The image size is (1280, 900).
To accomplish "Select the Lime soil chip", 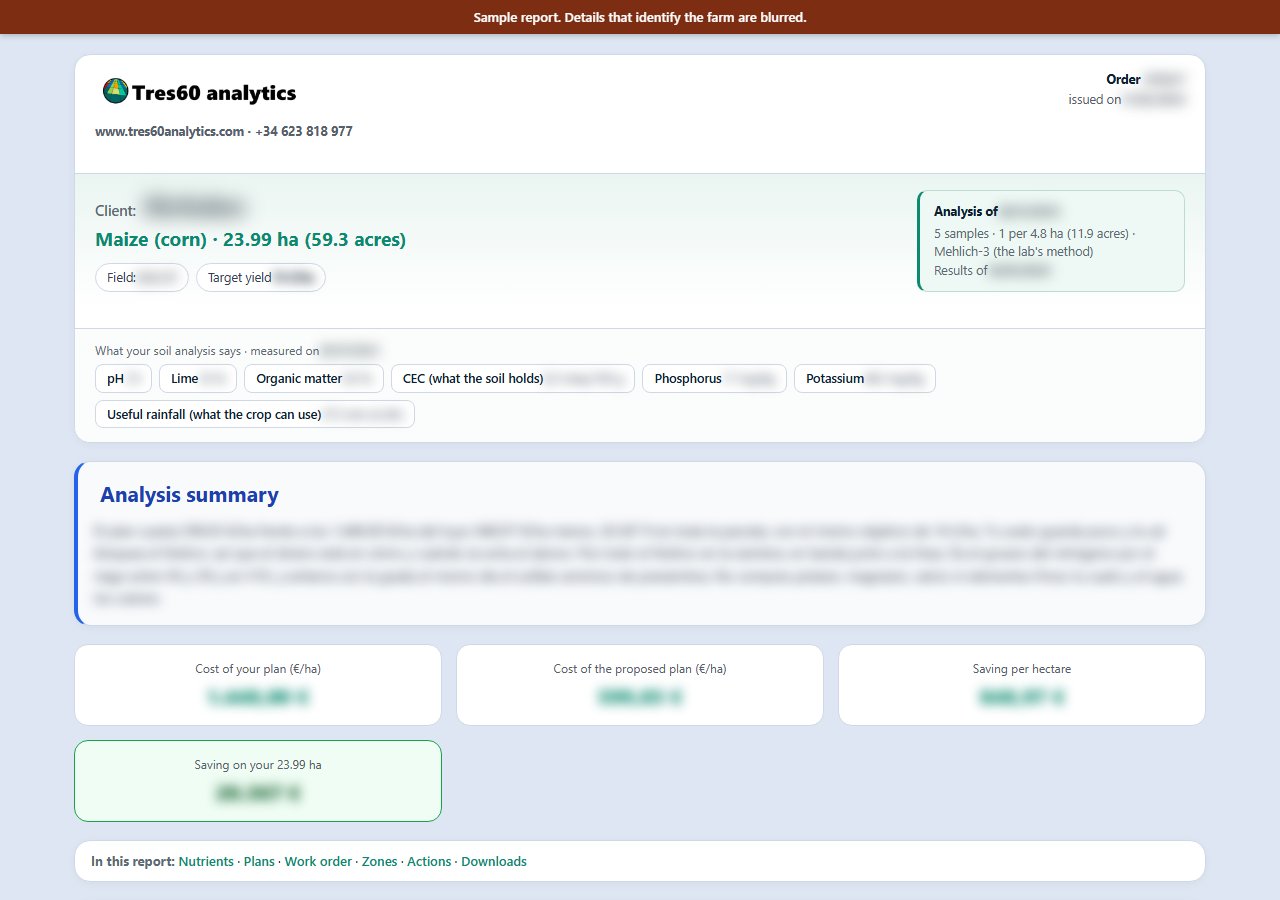I will pyautogui.click(x=198, y=379).
